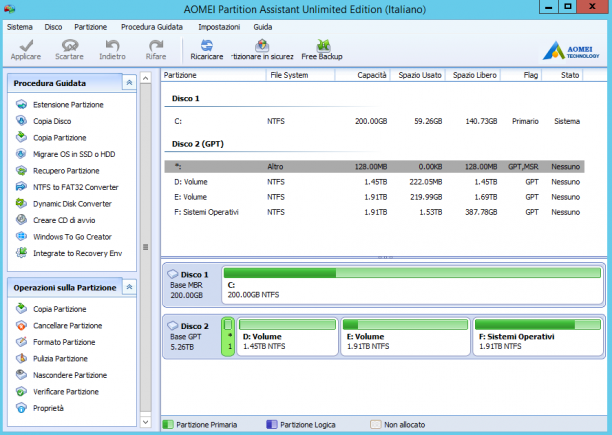The width and height of the screenshot is (612, 435).
Task: Select the small MSR partition block on Disco 2
Action: (228, 337)
